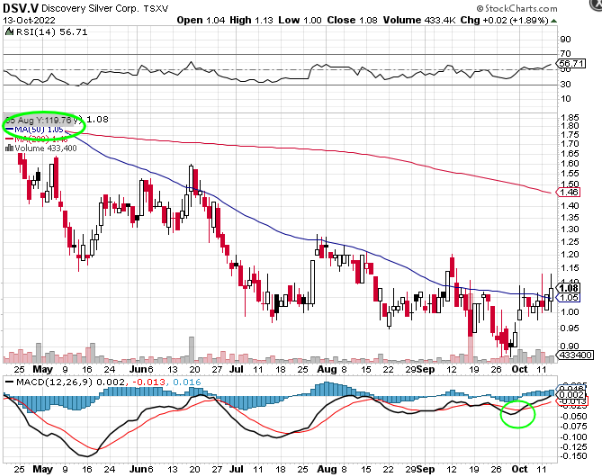602x475 pixels.
Task: Click the Oct label on bottom MACD date axis
Action: point(519,469)
